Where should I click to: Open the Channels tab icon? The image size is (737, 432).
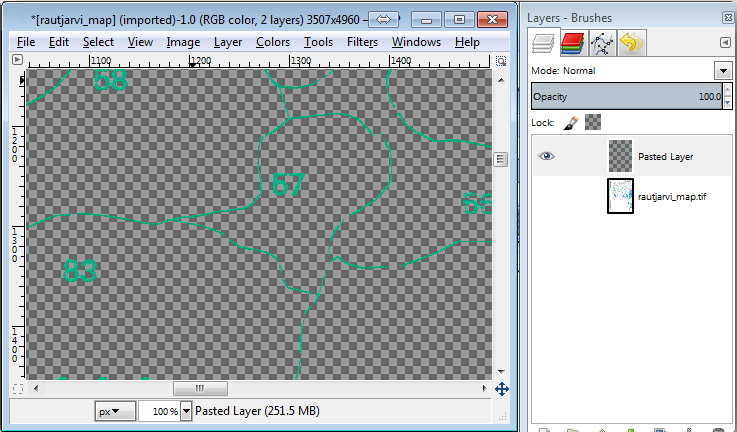click(x=573, y=42)
